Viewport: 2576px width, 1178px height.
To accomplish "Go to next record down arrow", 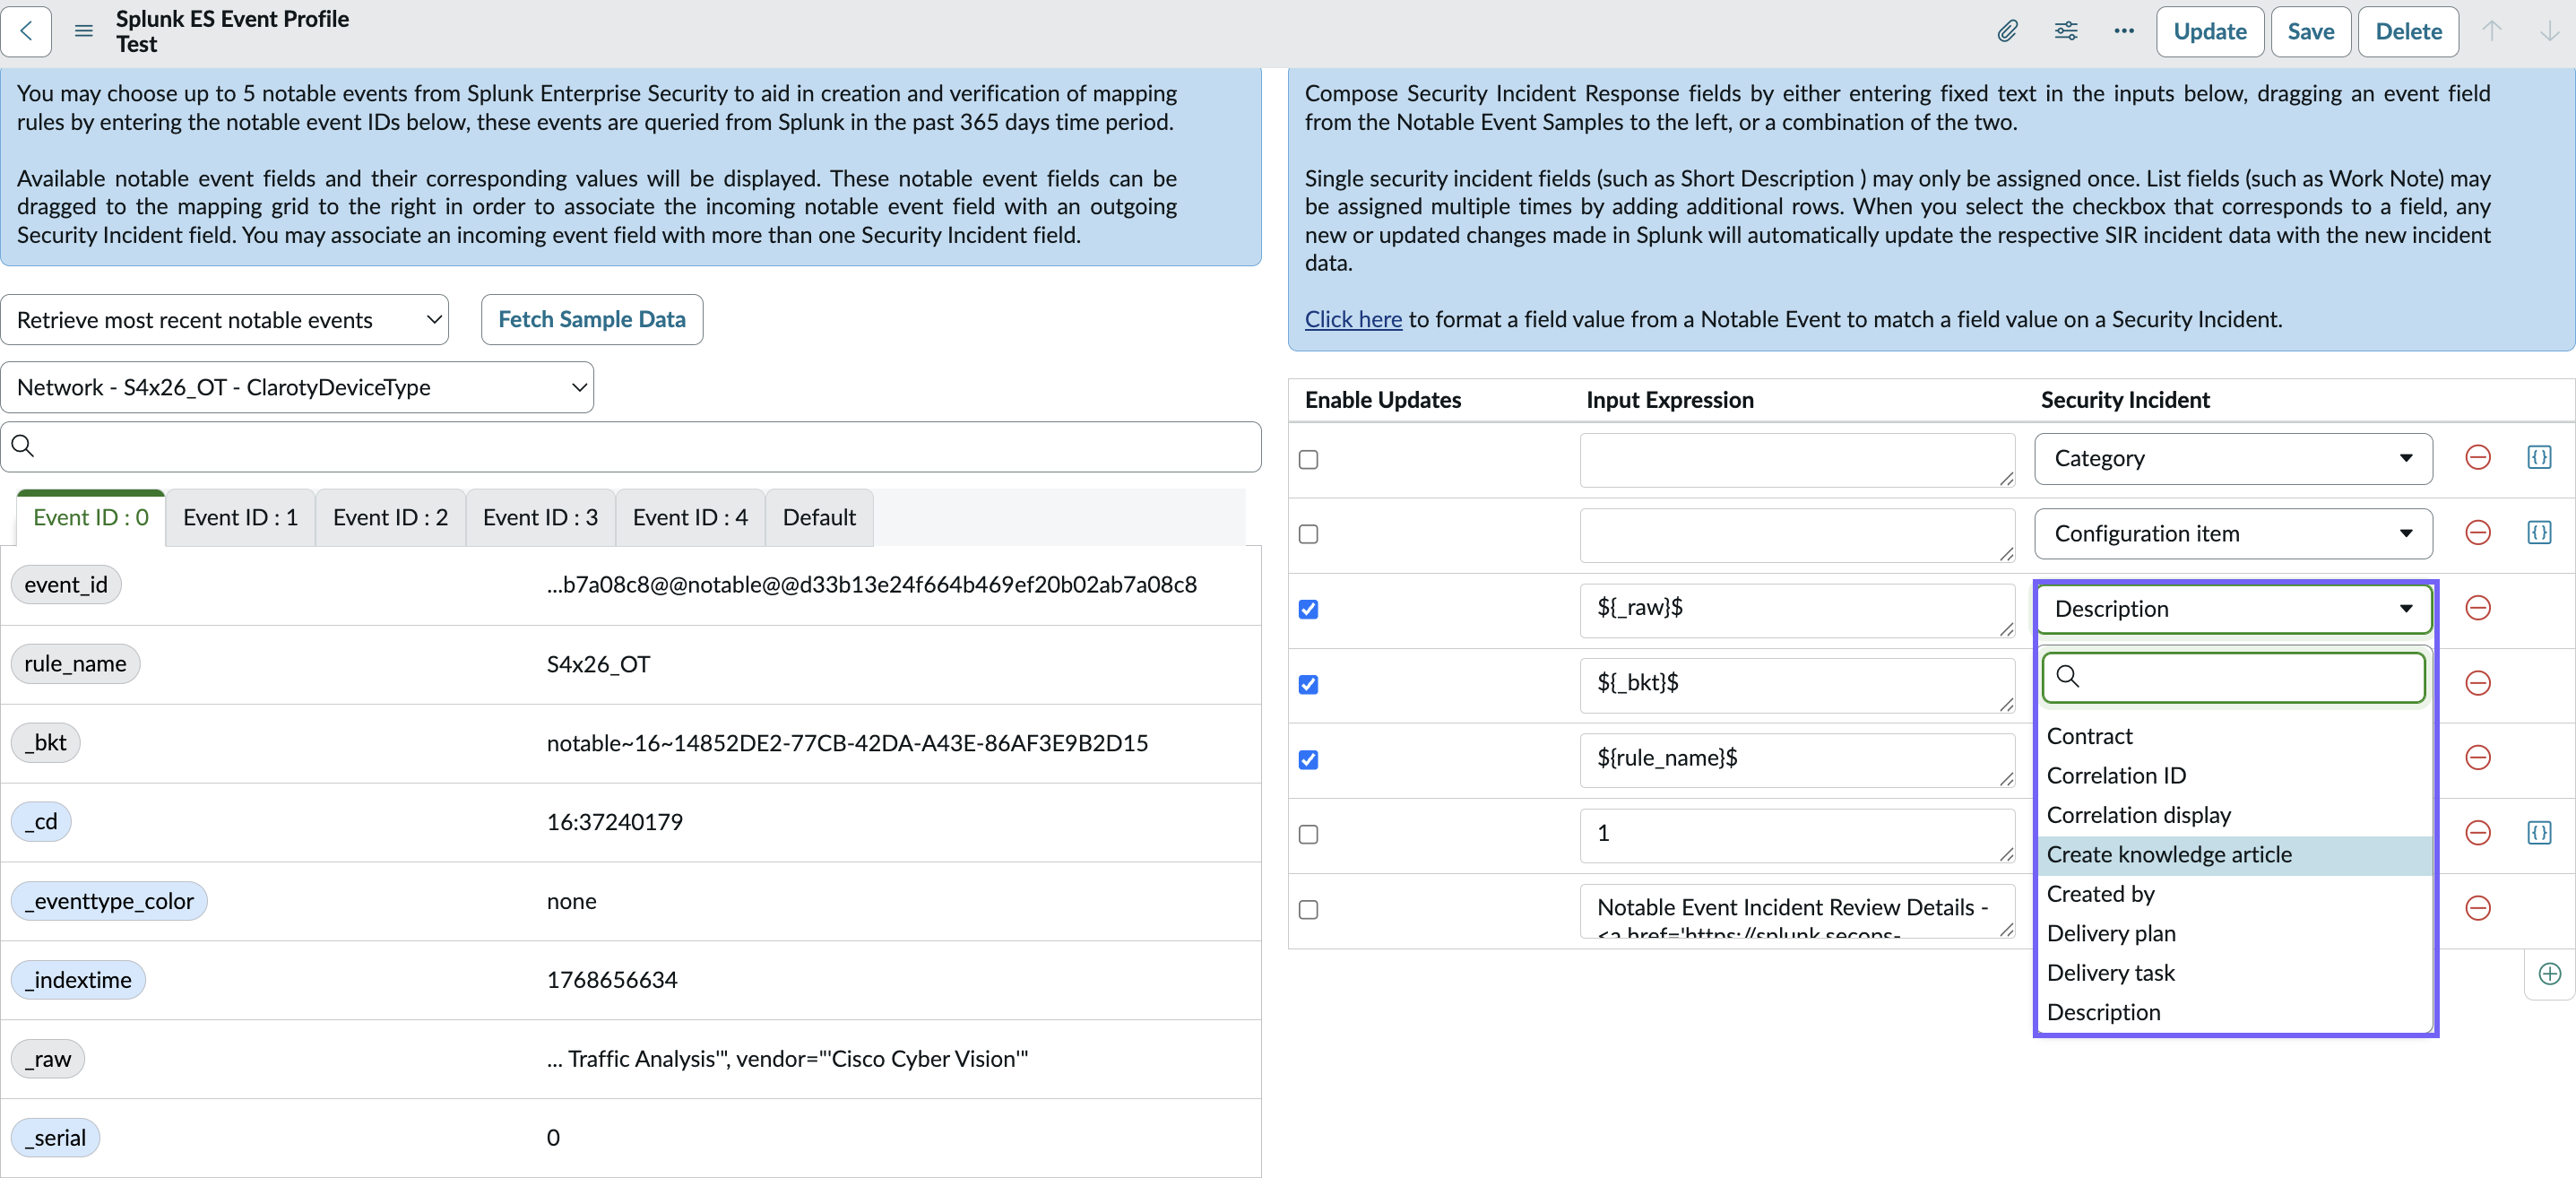I will 2549,31.
